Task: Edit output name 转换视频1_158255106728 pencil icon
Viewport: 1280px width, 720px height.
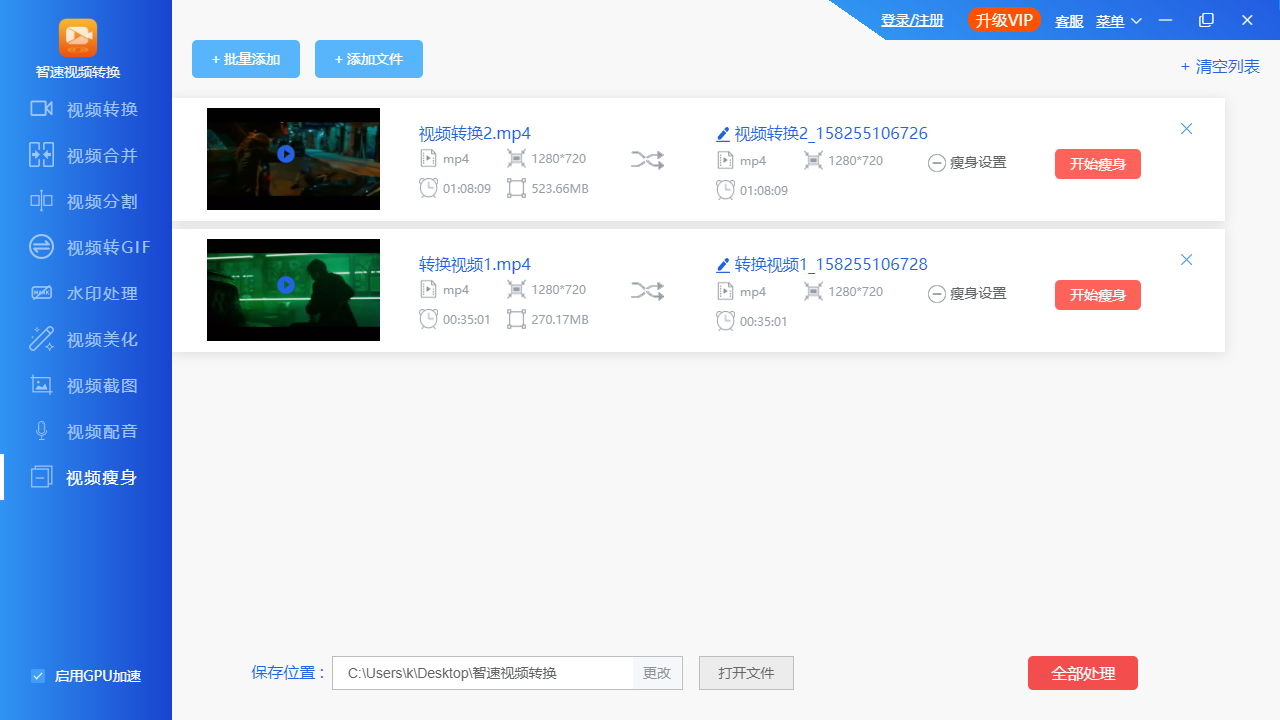Action: (723, 264)
